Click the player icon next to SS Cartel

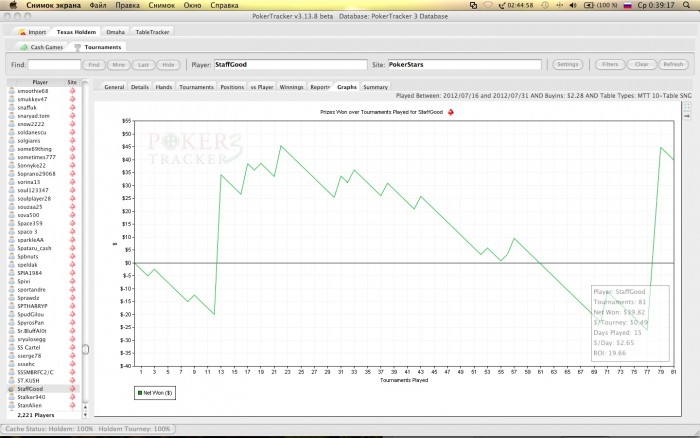[x=12, y=347]
